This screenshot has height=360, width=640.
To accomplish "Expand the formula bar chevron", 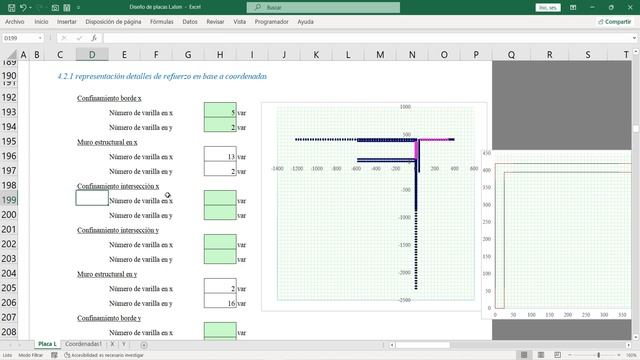I will coord(634,38).
